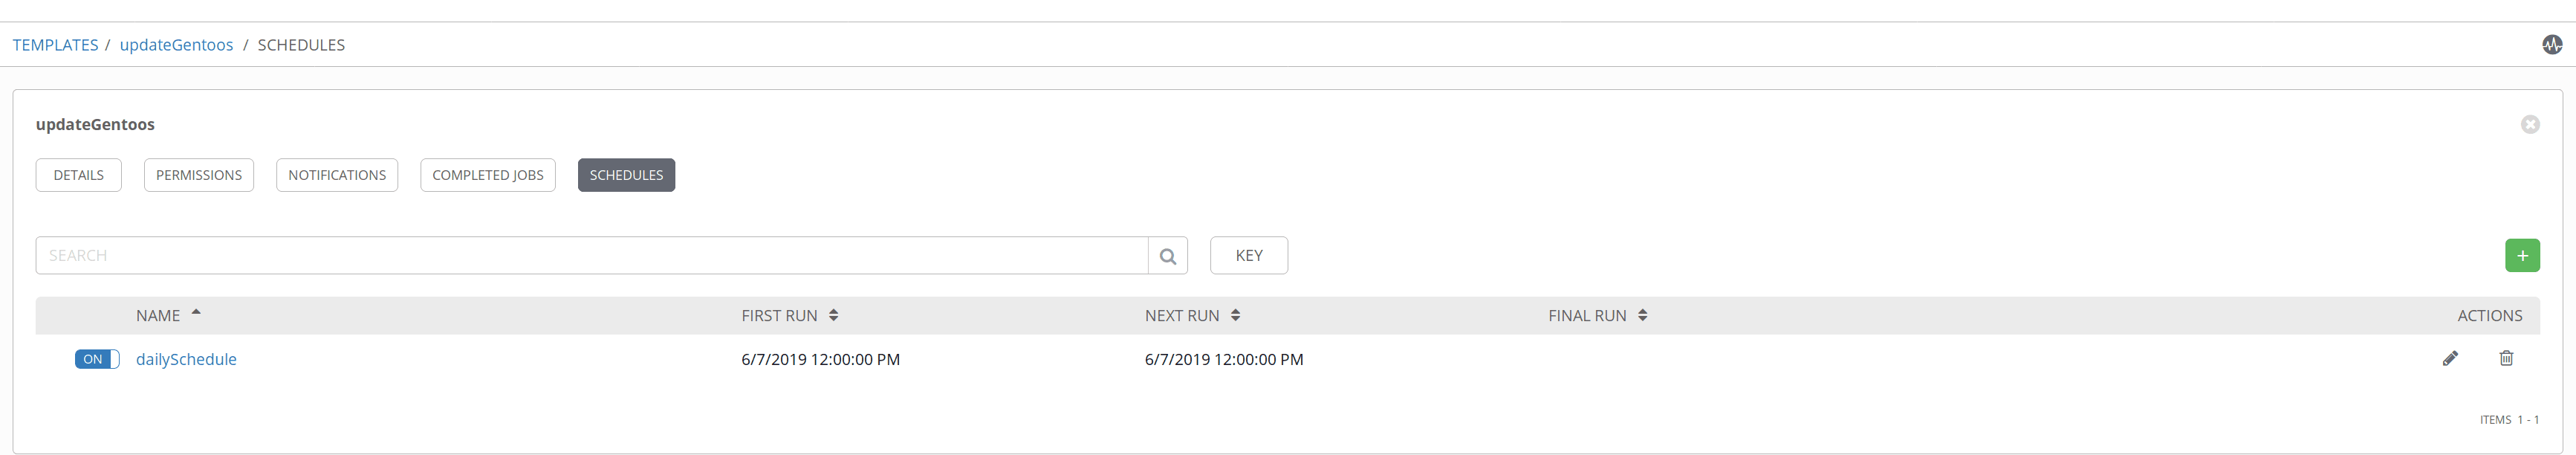Open the activity stream icon
Viewport: 2576px width, 455px height.
pos(2552,45)
